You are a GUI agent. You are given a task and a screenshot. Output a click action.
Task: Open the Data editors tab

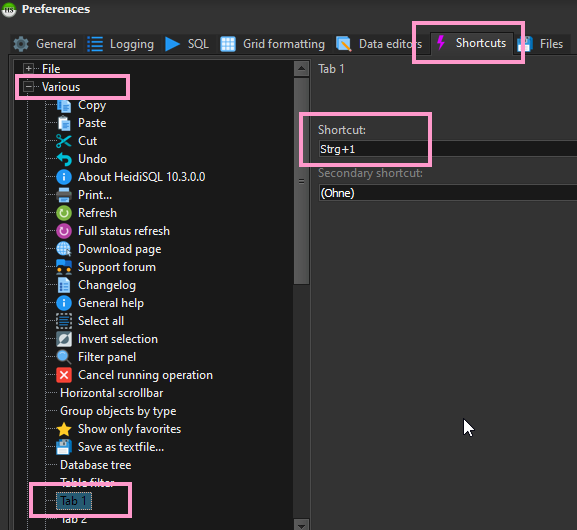pyautogui.click(x=379, y=44)
